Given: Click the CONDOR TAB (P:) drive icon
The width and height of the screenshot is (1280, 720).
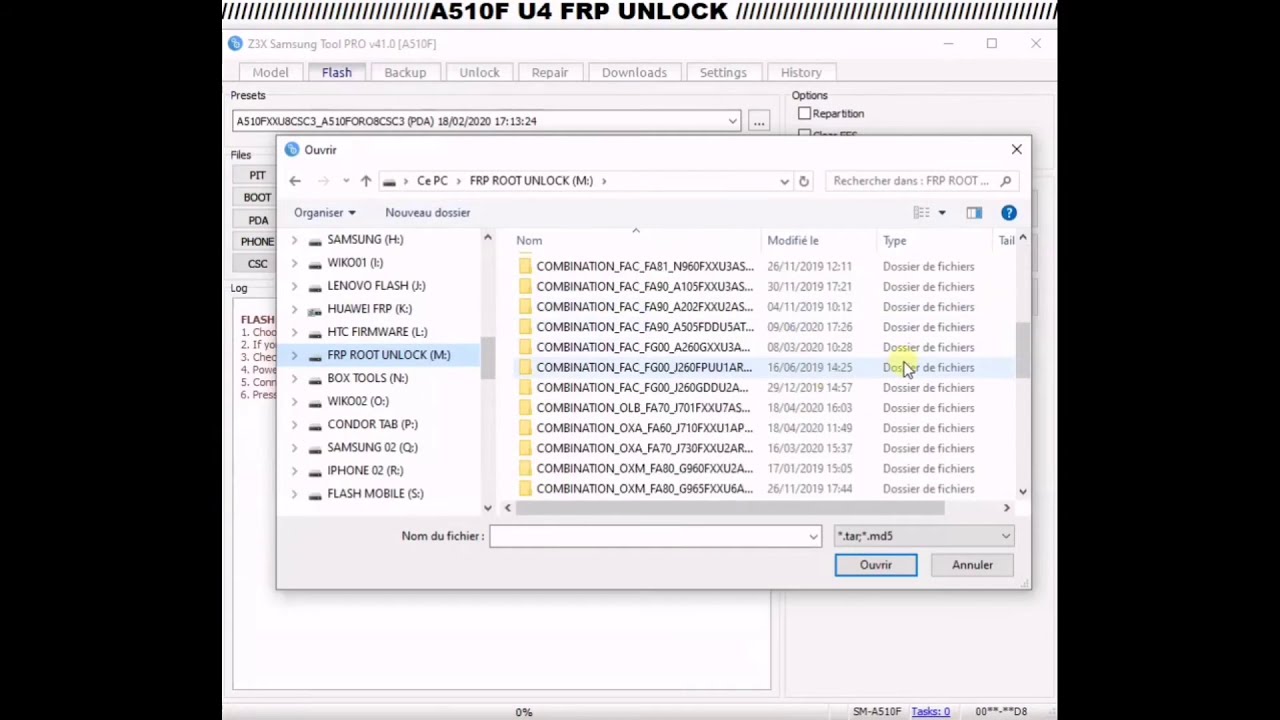Looking at the screenshot, I should tap(315, 424).
